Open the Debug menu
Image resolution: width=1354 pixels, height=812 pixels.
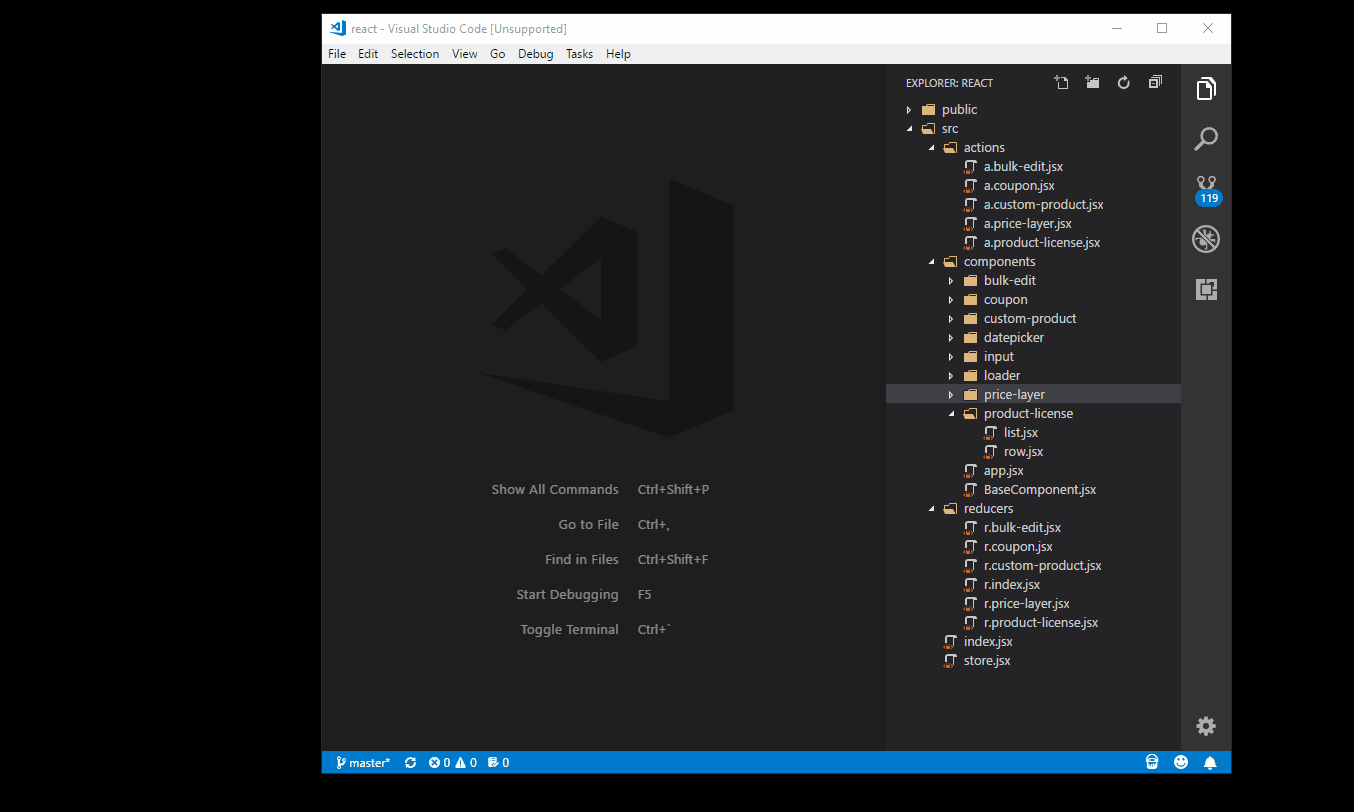click(535, 53)
